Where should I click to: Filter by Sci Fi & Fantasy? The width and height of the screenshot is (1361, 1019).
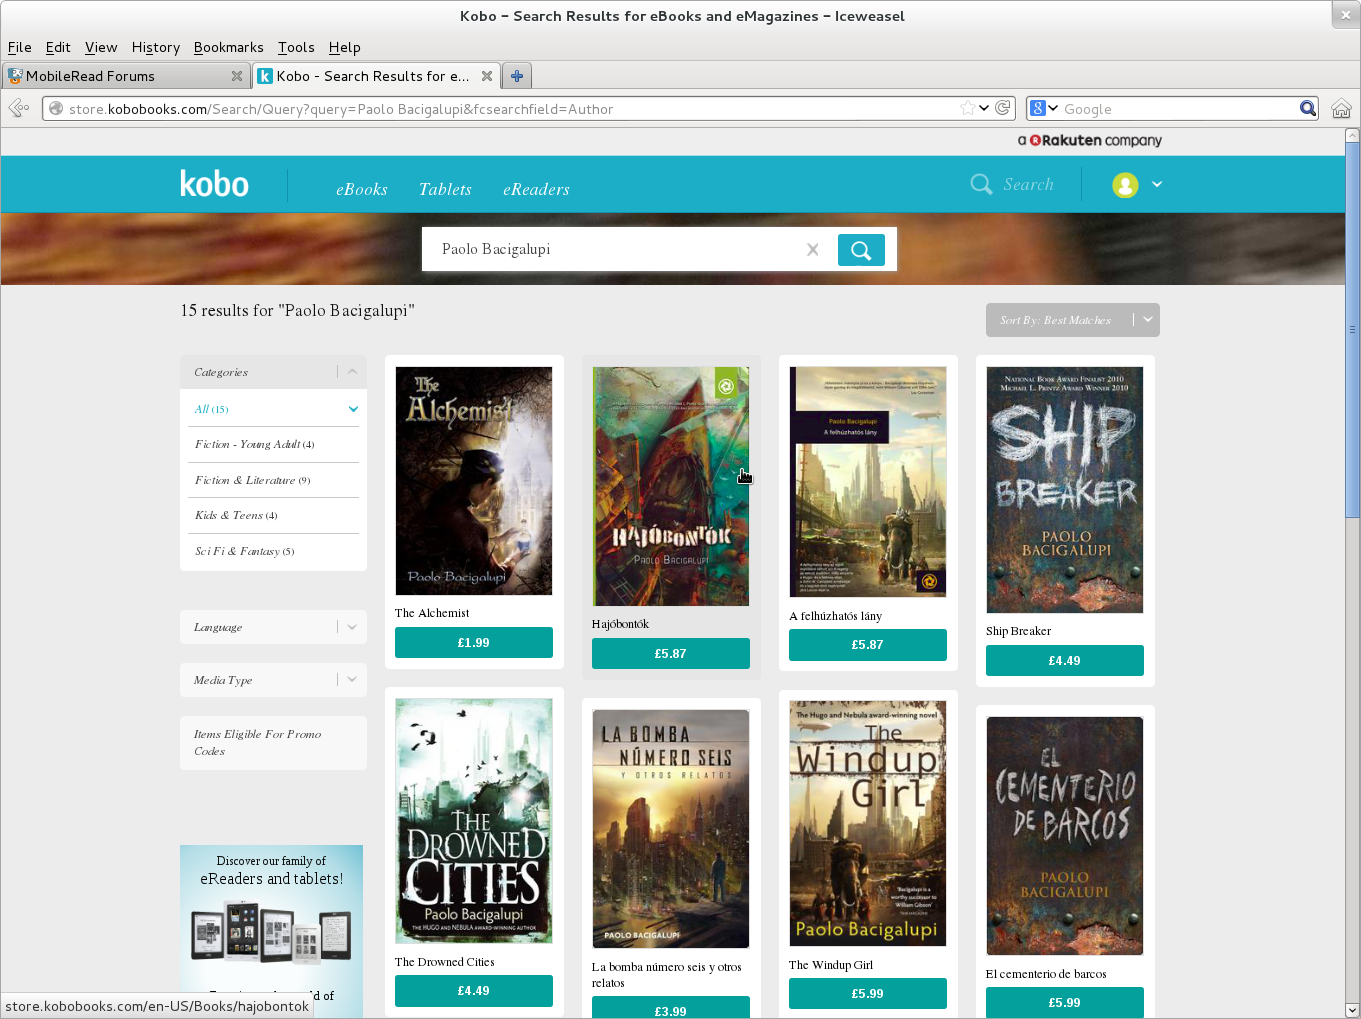click(244, 551)
